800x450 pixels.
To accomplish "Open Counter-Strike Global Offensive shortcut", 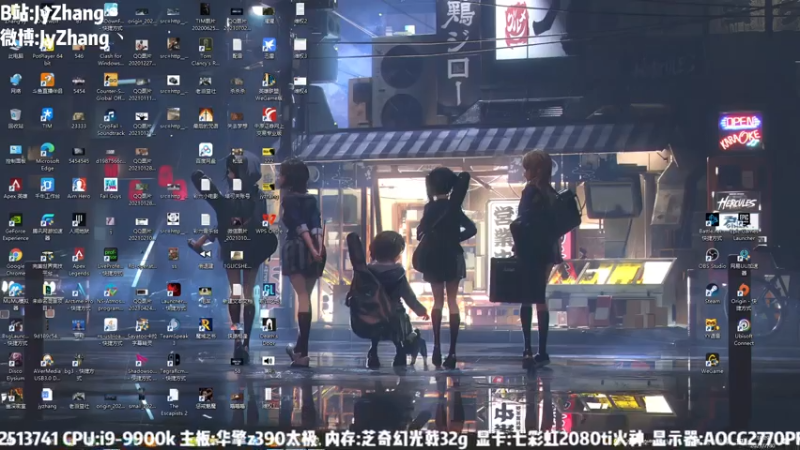I will tap(110, 86).
